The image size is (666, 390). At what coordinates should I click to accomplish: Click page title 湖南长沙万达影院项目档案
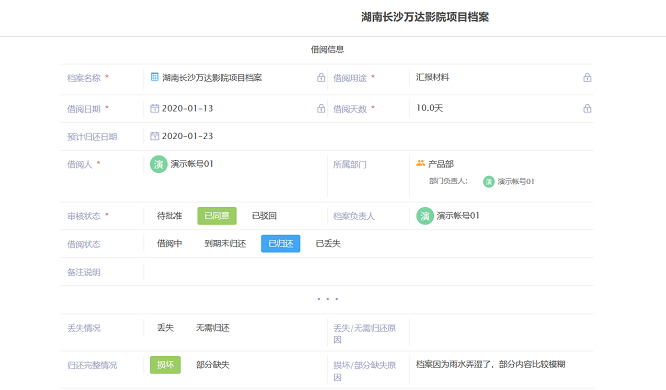point(425,17)
